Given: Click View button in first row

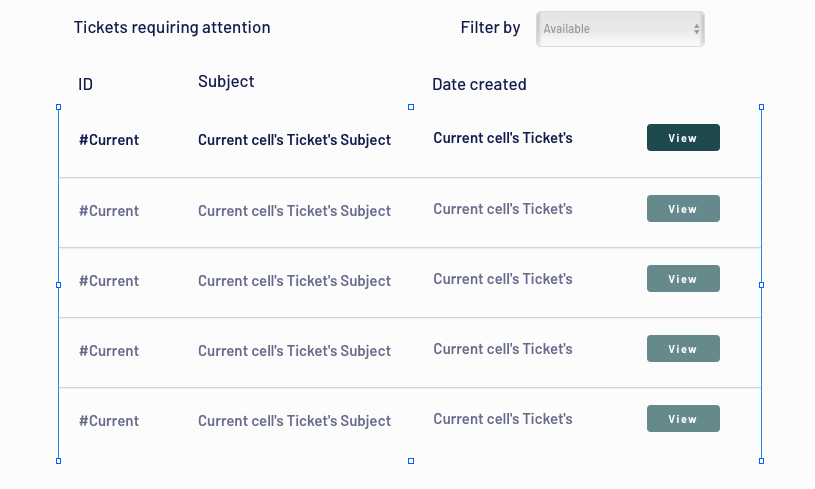Looking at the screenshot, I should (x=683, y=138).
